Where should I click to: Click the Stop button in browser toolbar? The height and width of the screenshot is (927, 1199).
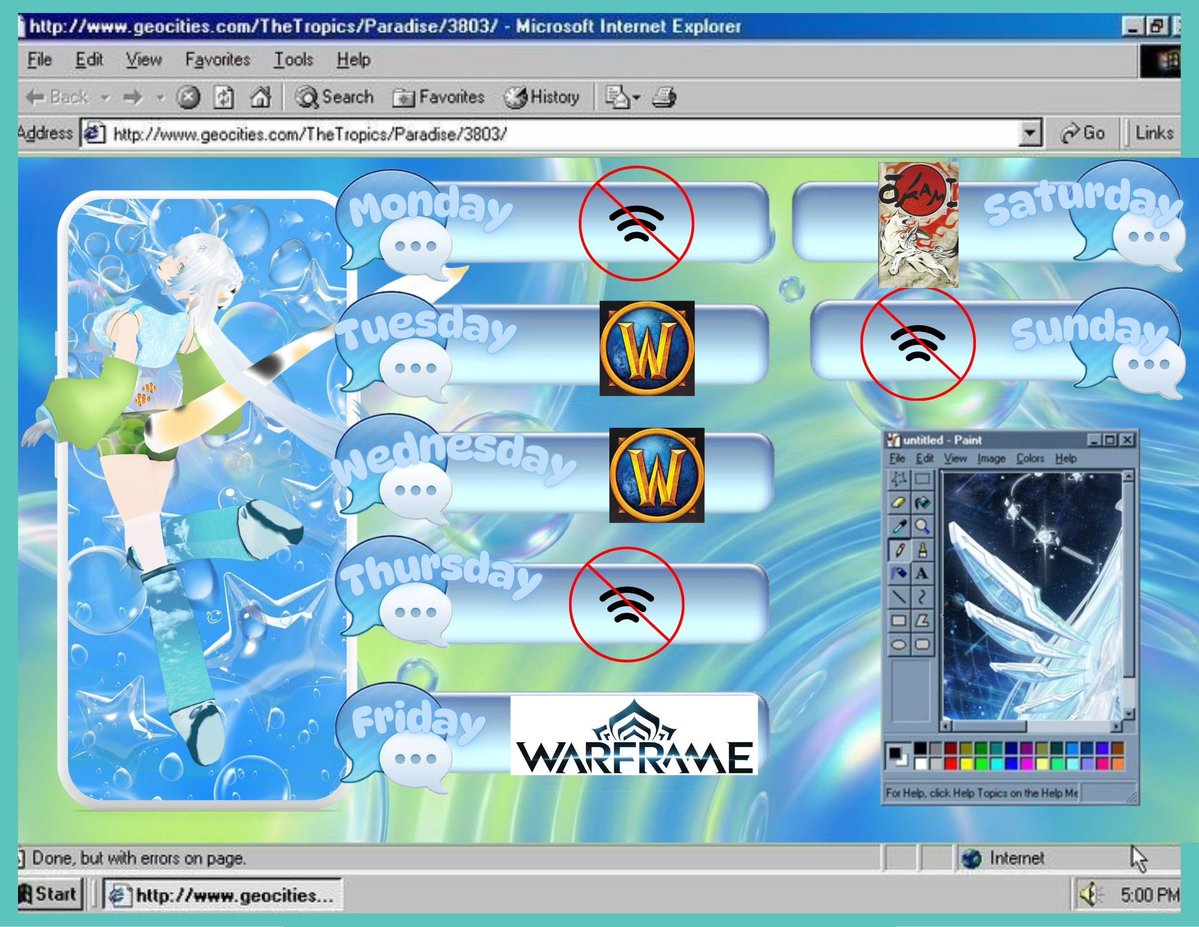(x=188, y=97)
